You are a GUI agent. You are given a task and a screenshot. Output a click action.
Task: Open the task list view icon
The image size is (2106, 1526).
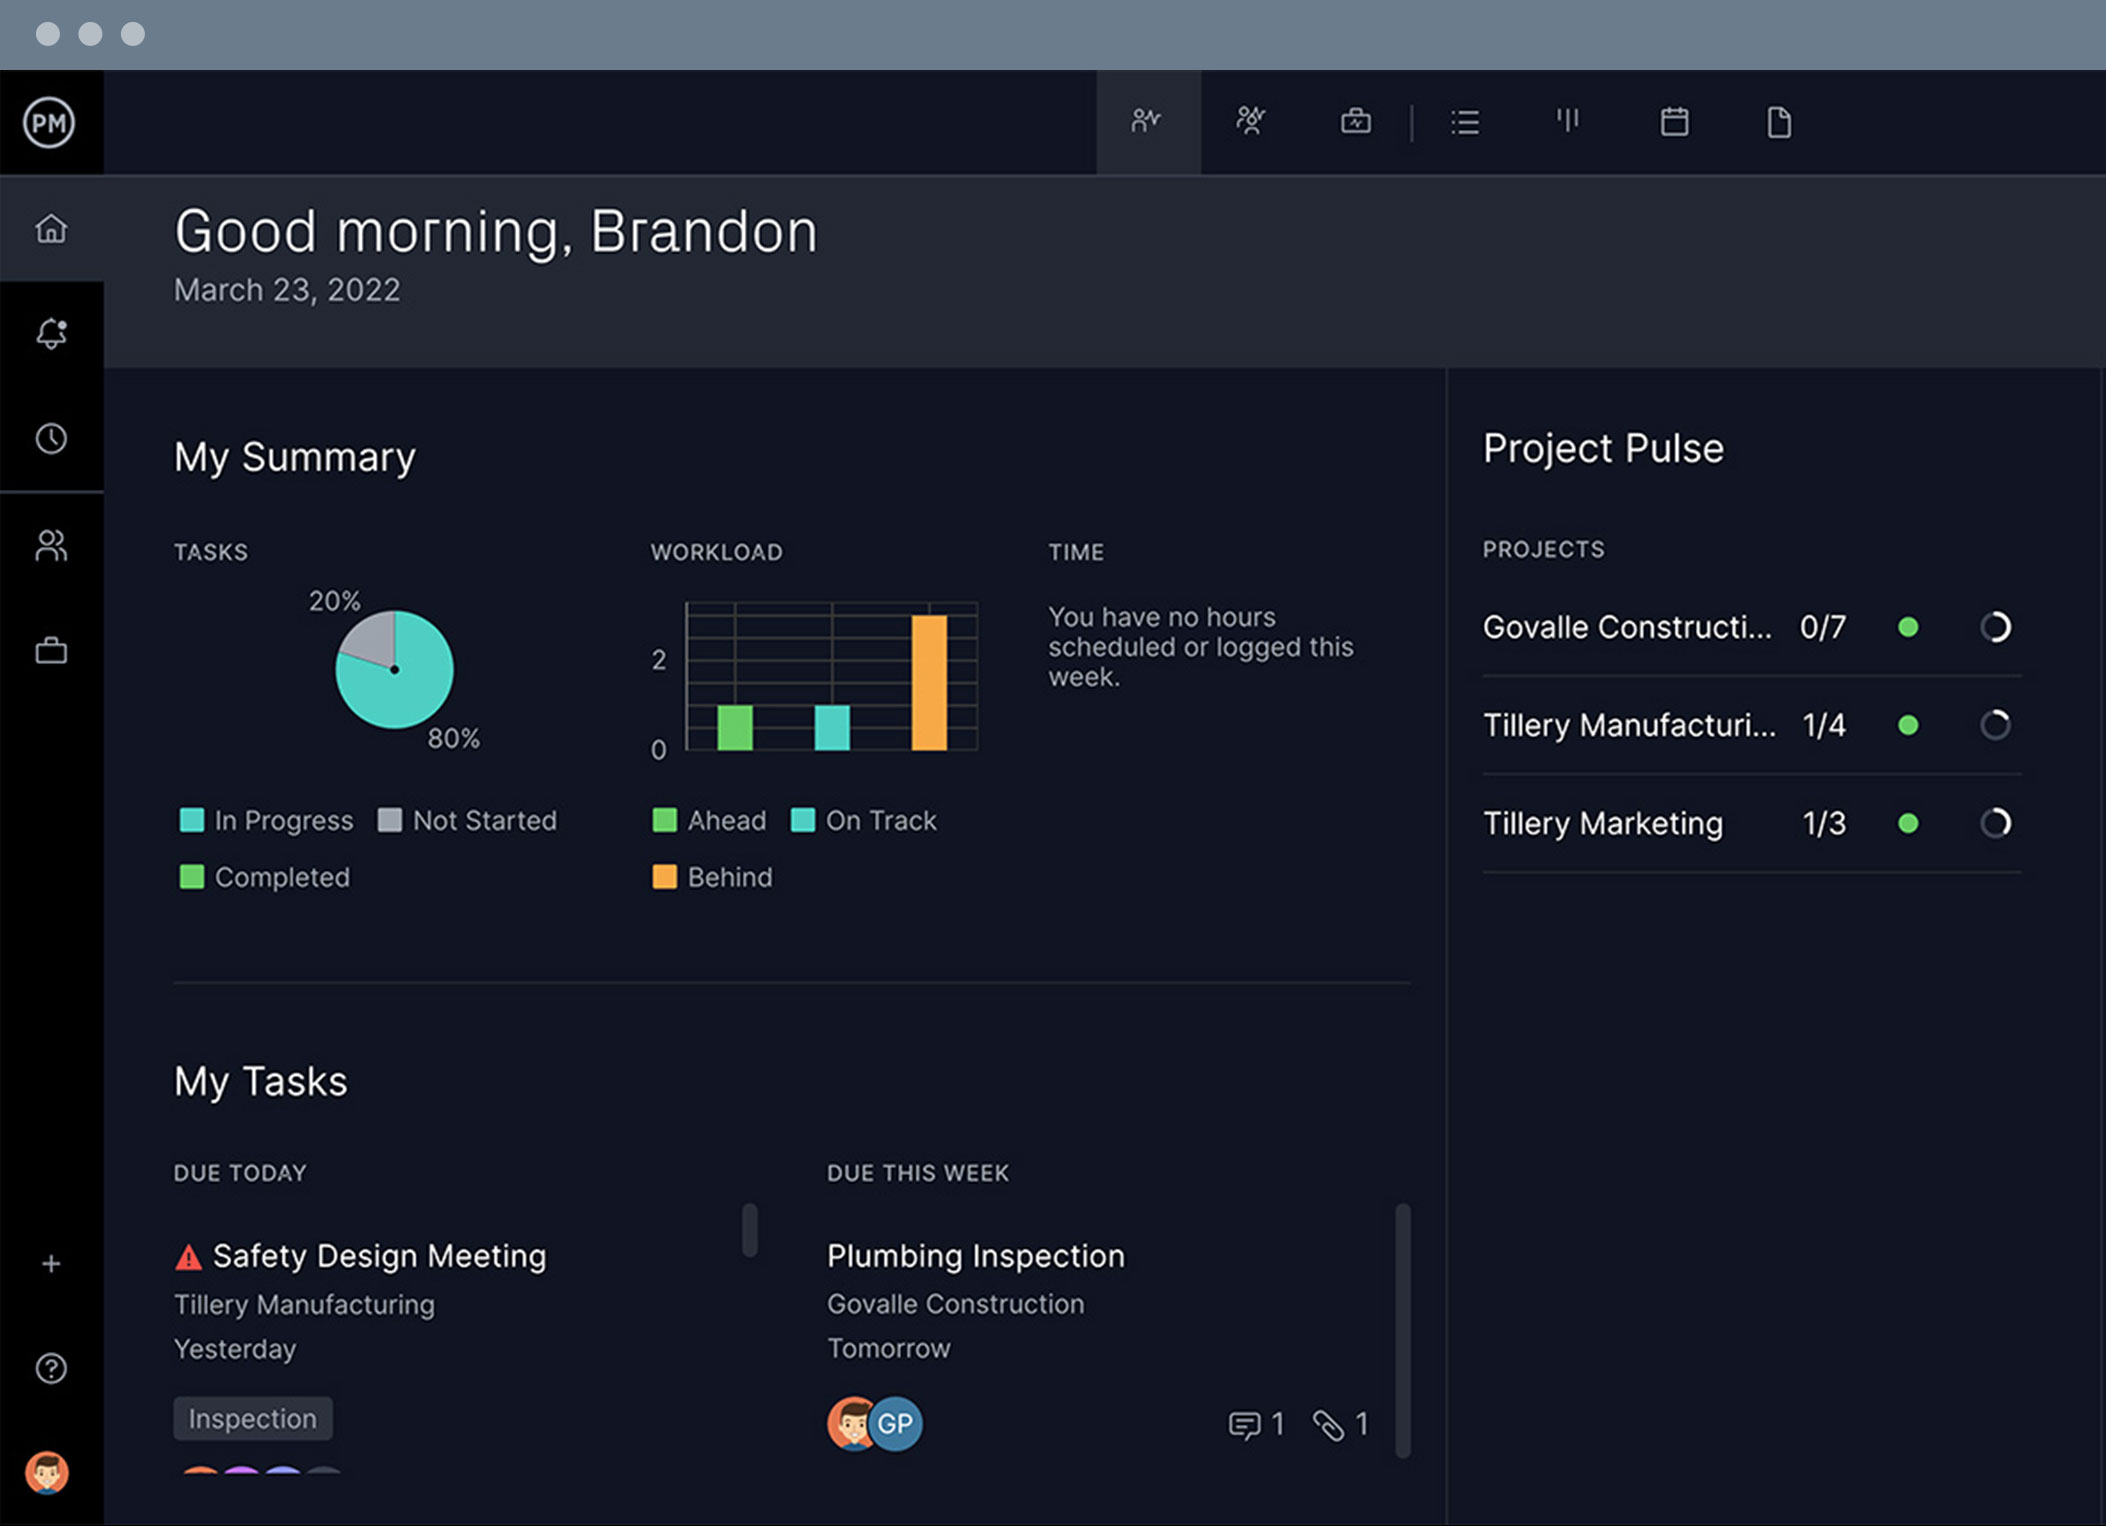pos(1464,121)
